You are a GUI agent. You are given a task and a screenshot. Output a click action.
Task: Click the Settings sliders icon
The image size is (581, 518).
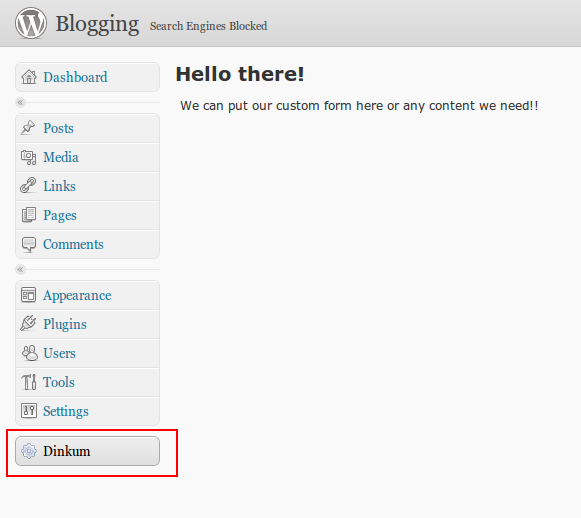29,411
